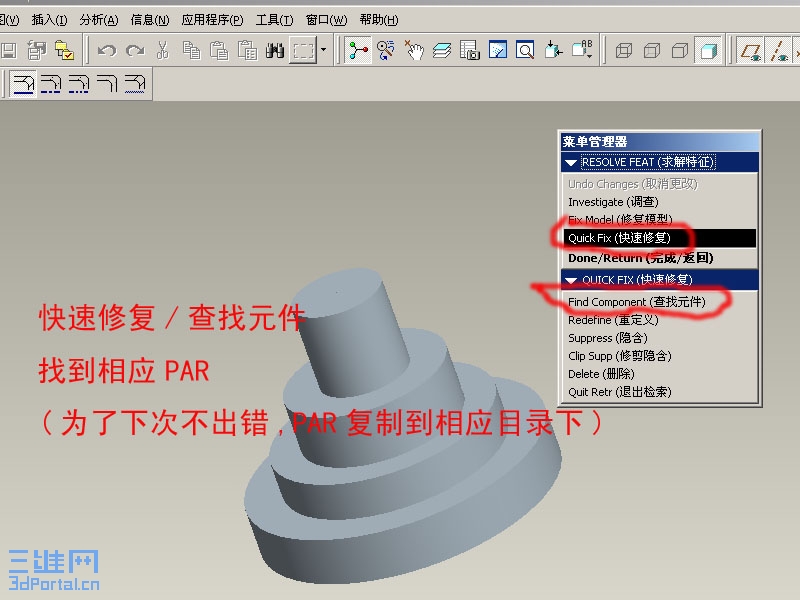Image resolution: width=800 pixels, height=600 pixels.
Task: Open the 信息(N) menu
Action: [x=149, y=20]
